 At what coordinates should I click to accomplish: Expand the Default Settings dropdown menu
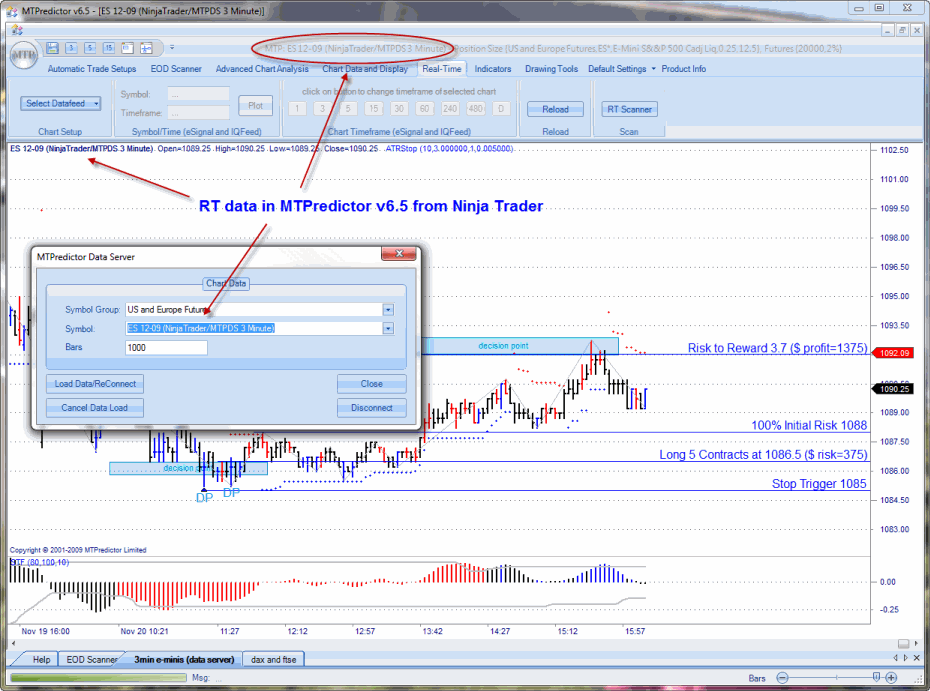pos(622,69)
